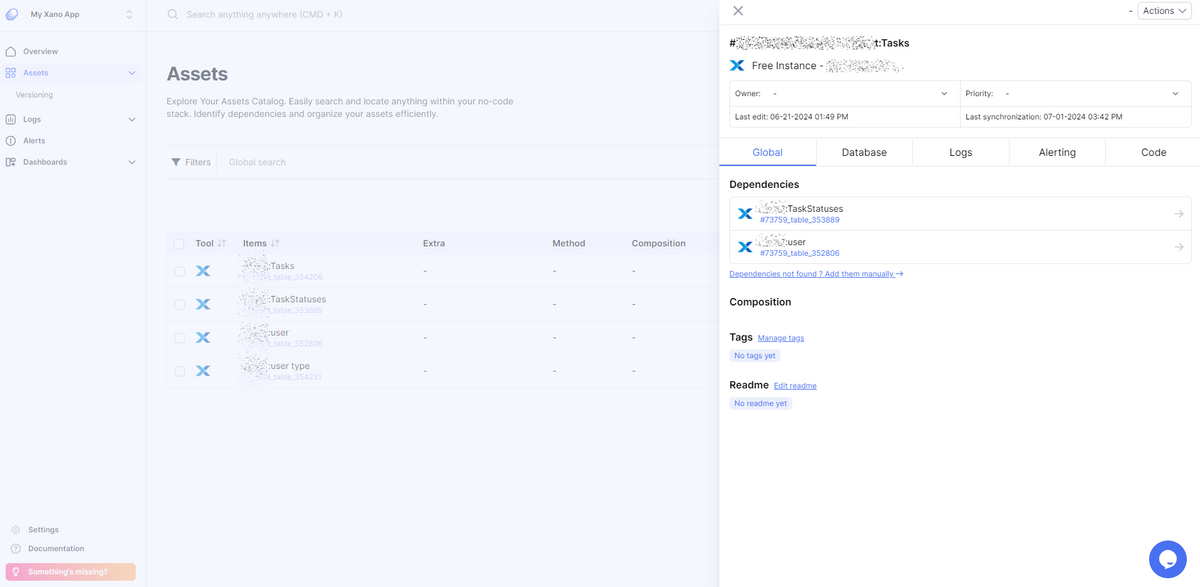Click Xano logo beside Free Instance

click(x=737, y=66)
